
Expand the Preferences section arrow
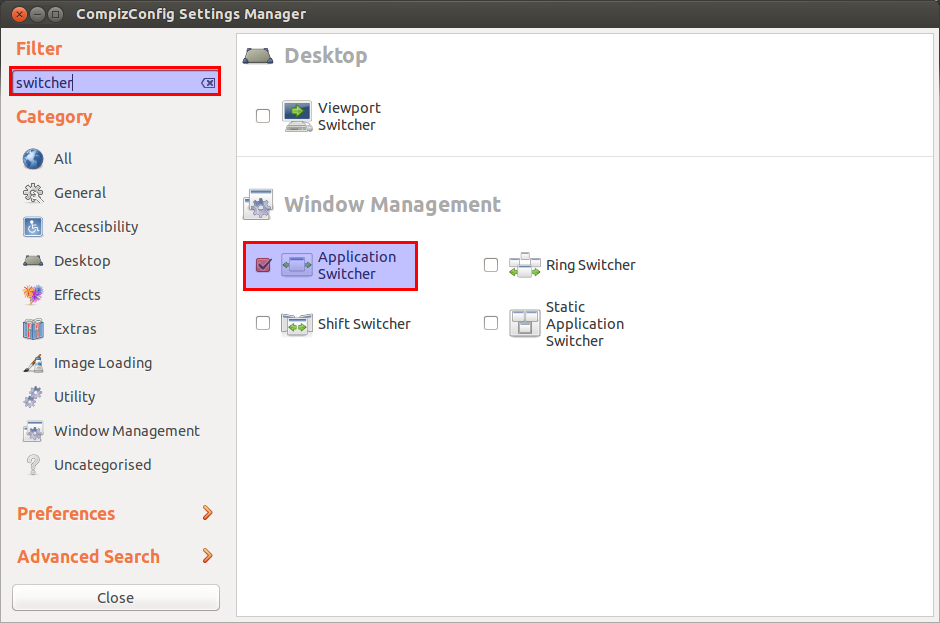207,513
